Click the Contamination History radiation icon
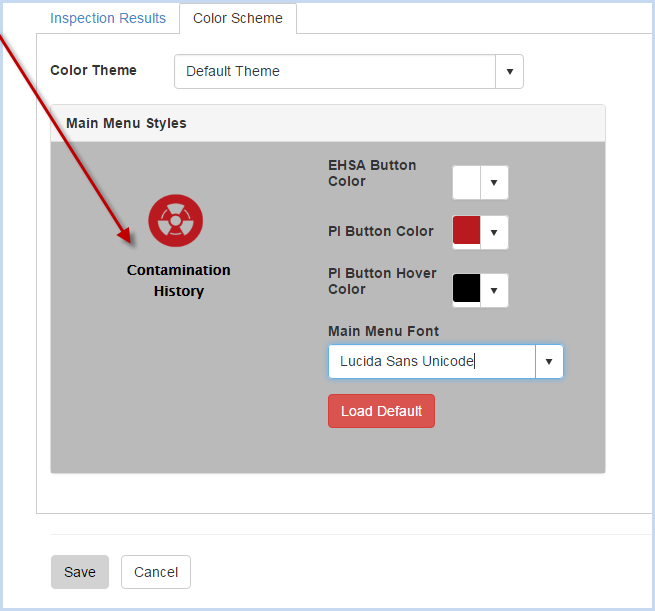The width and height of the screenshot is (655, 611). [175, 221]
